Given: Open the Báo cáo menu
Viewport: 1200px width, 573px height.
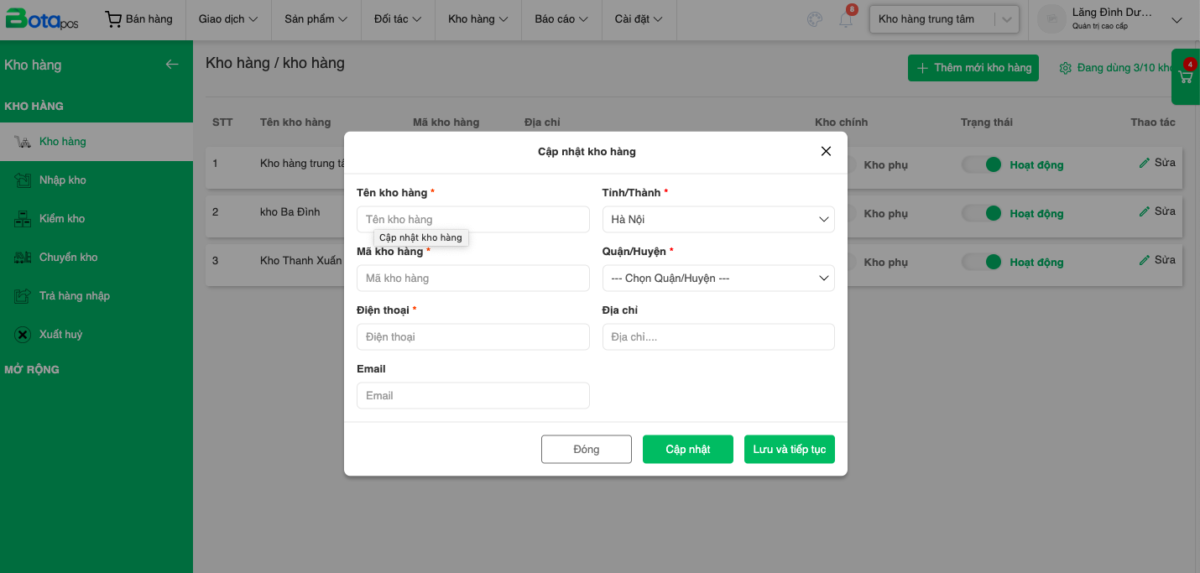Looking at the screenshot, I should pyautogui.click(x=564, y=19).
